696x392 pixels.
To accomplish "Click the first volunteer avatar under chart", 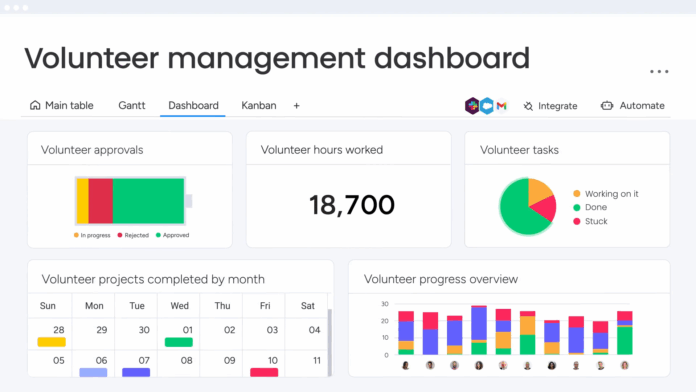I will (x=406, y=365).
